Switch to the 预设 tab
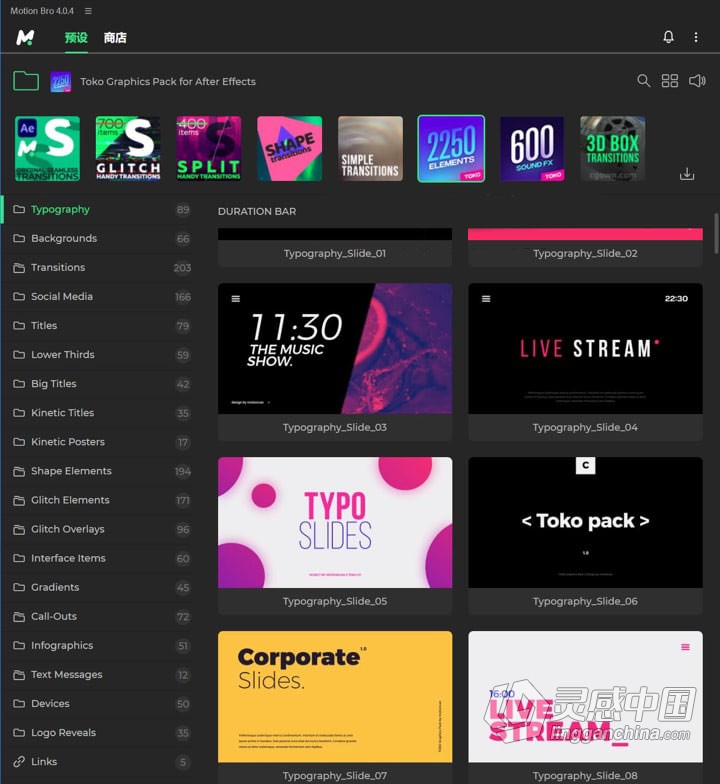 [76, 38]
